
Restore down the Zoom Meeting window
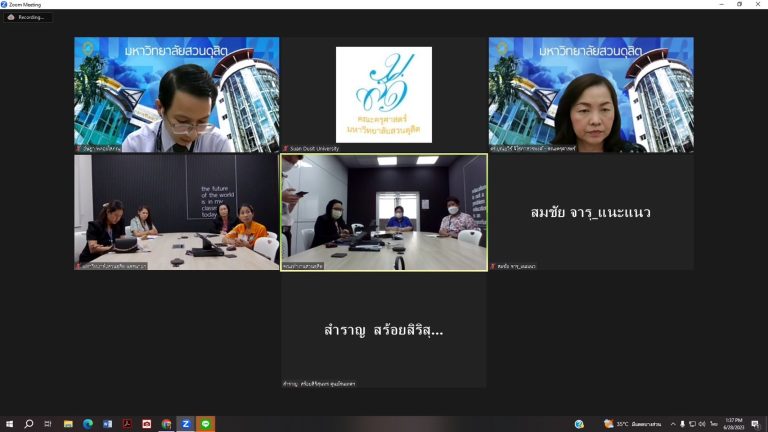coord(740,4)
